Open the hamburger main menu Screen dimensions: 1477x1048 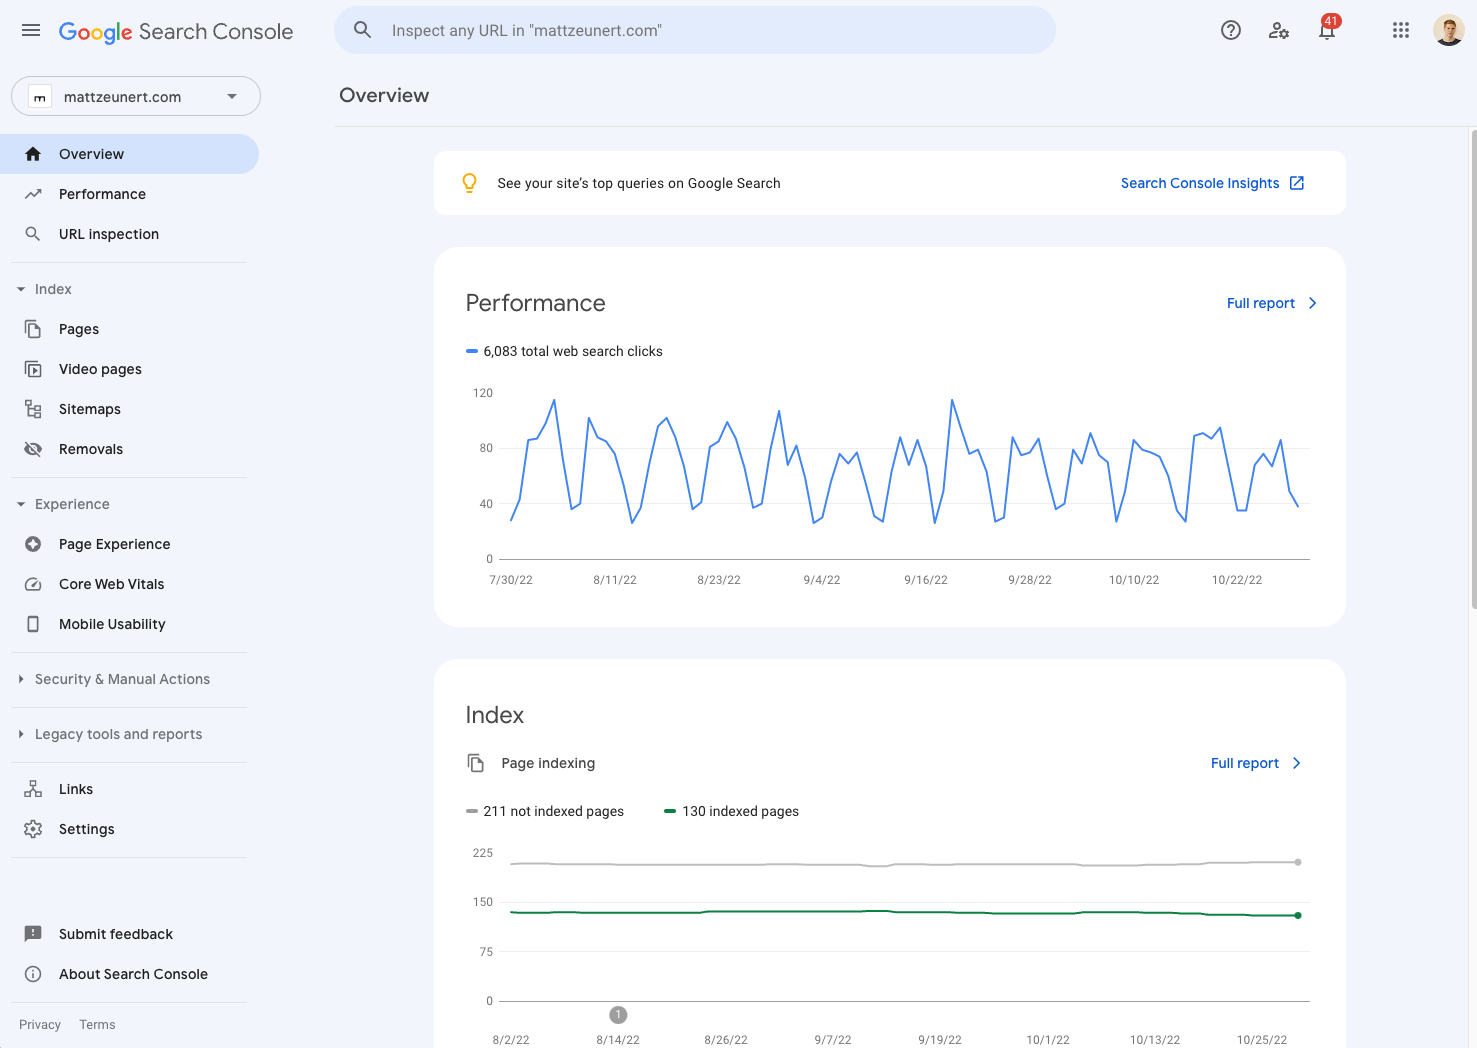[31, 30]
